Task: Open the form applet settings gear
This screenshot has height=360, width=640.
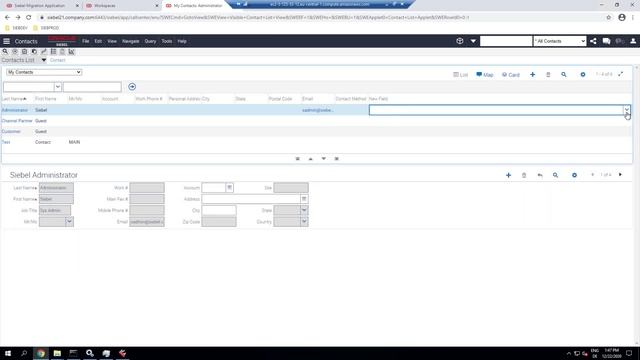Action: click(574, 175)
